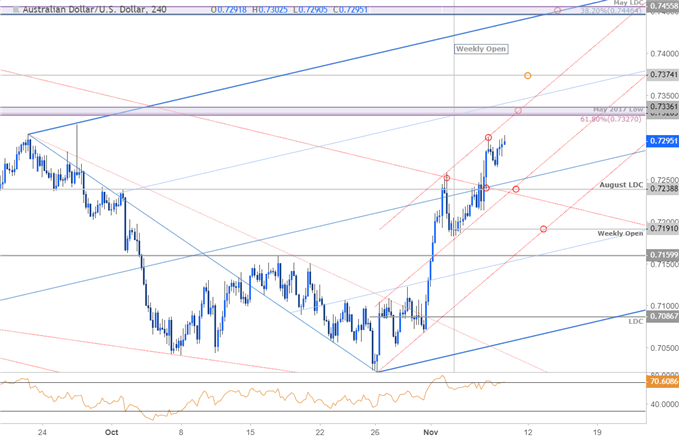
Task: Select the 38.20%(0.74464) Fibonacci label
Action: click(611, 10)
